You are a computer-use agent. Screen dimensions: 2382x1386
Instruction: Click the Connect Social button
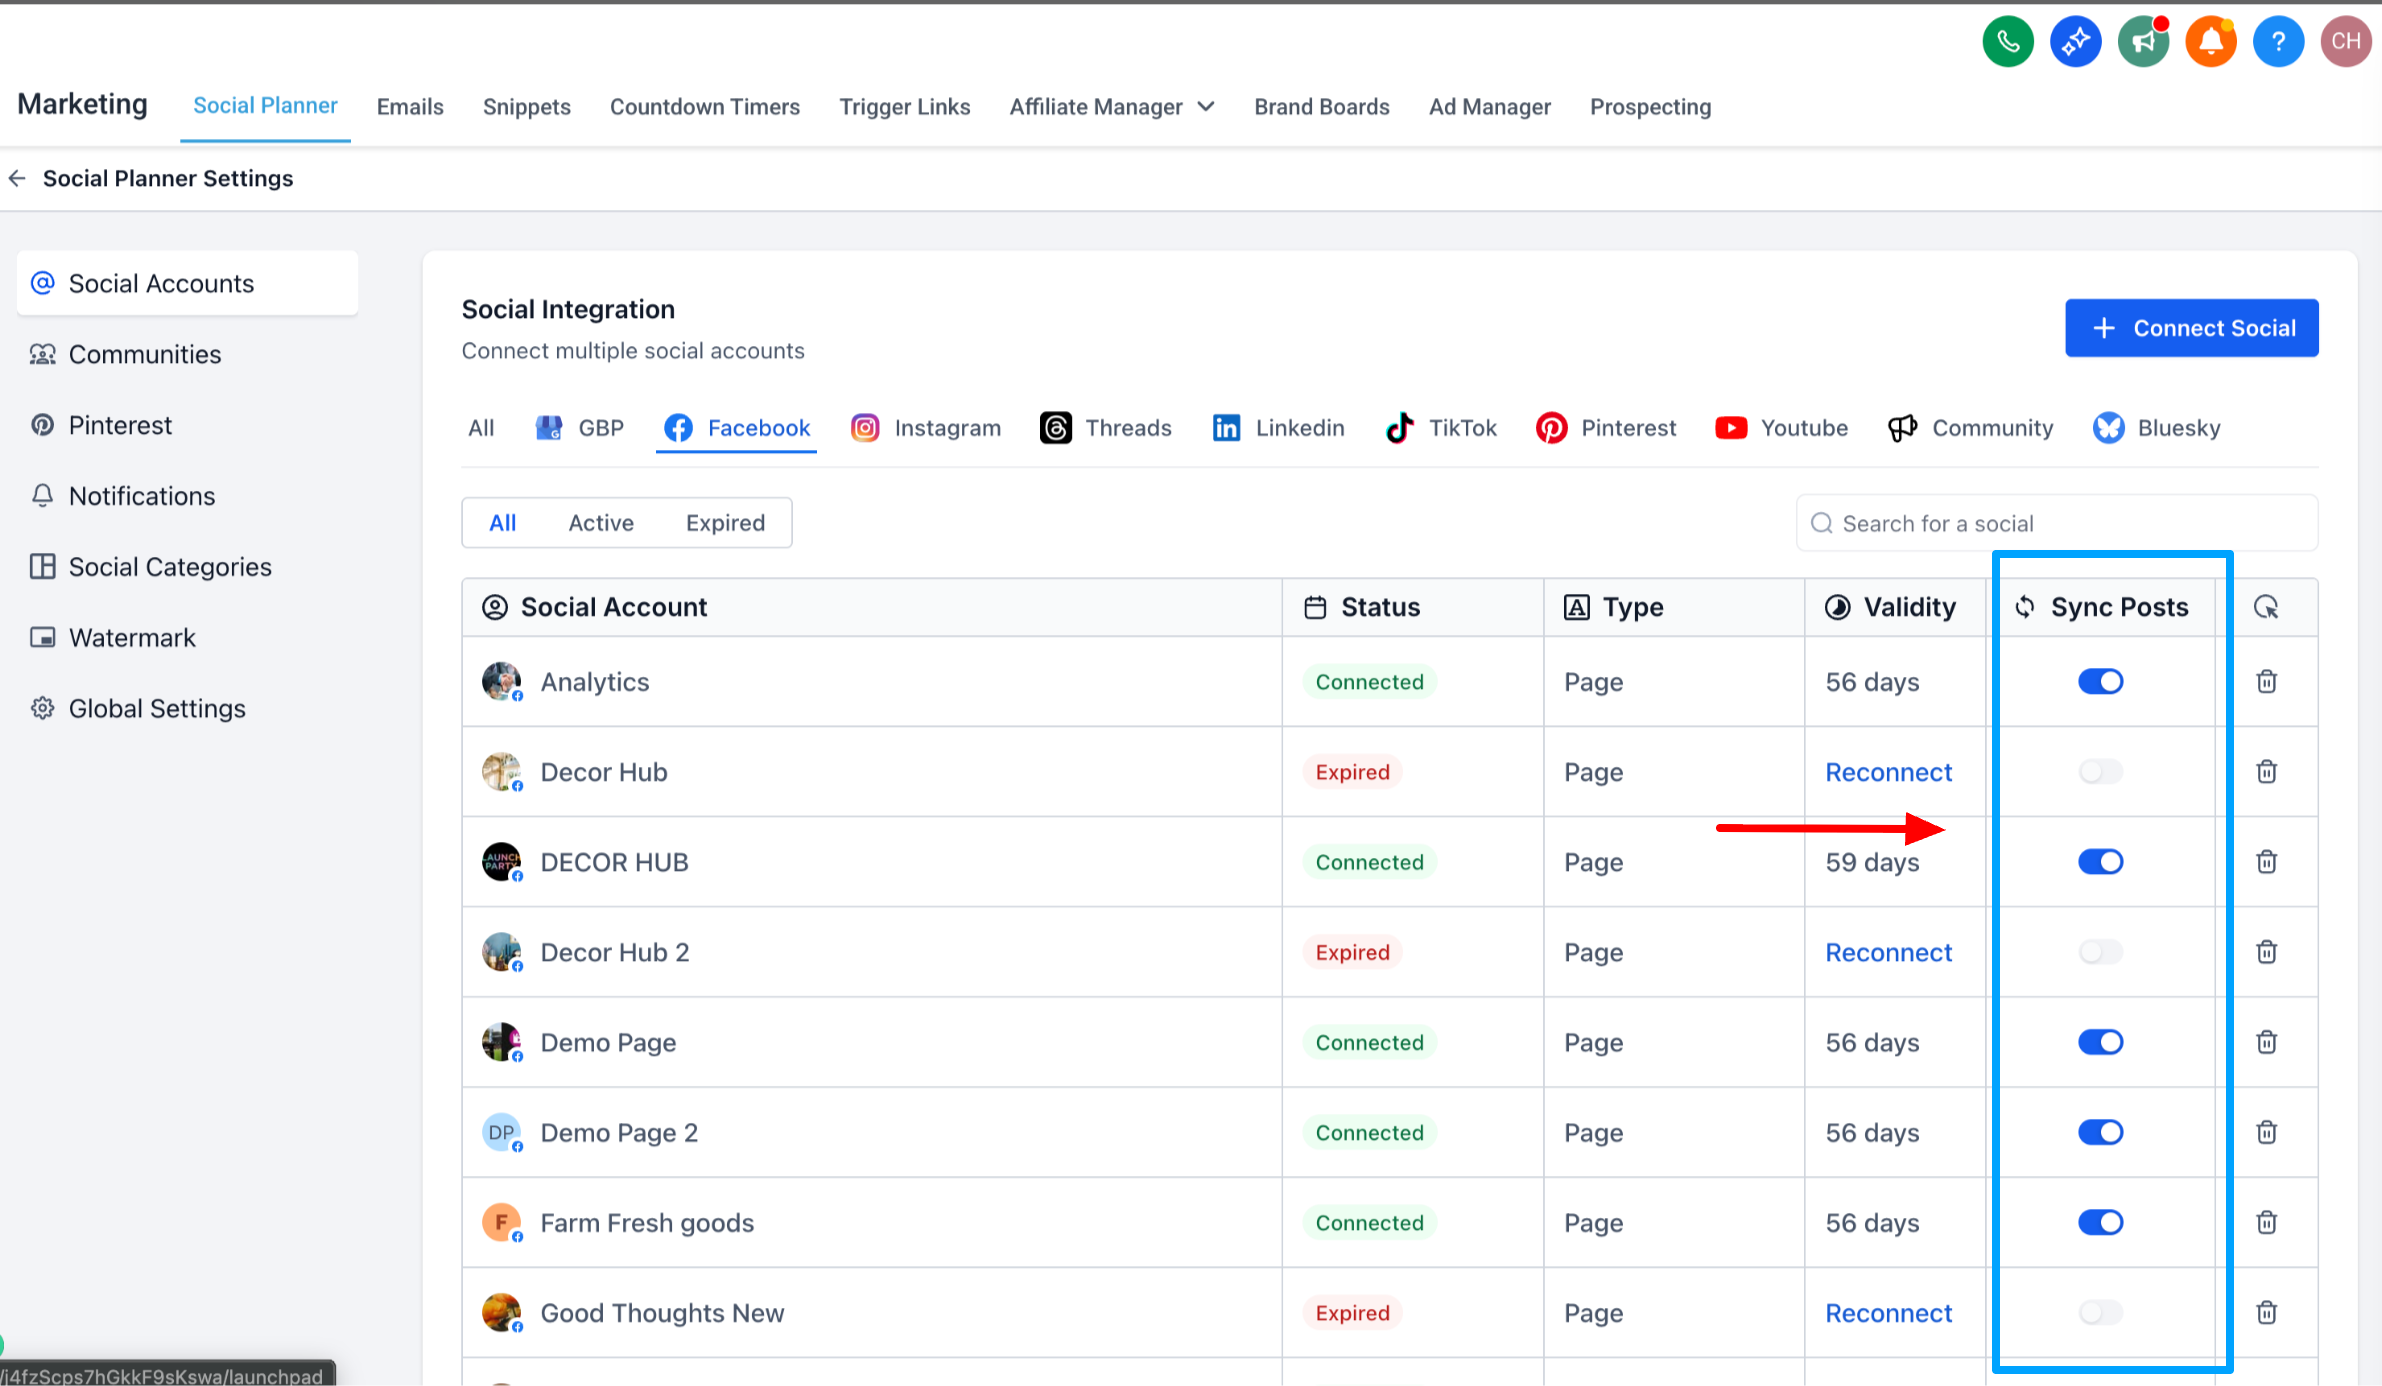click(x=2191, y=328)
